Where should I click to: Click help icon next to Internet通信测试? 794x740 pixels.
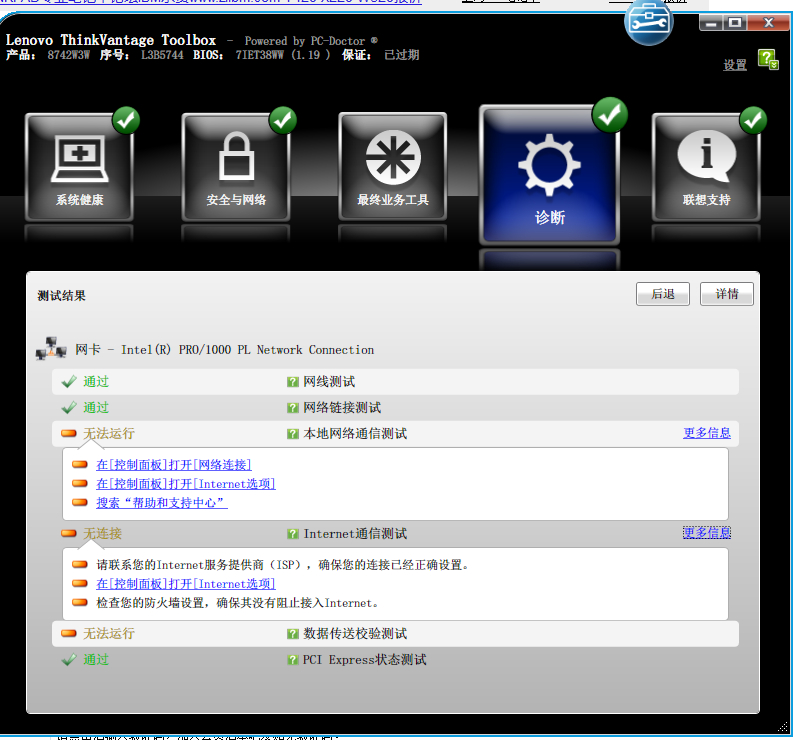point(293,534)
